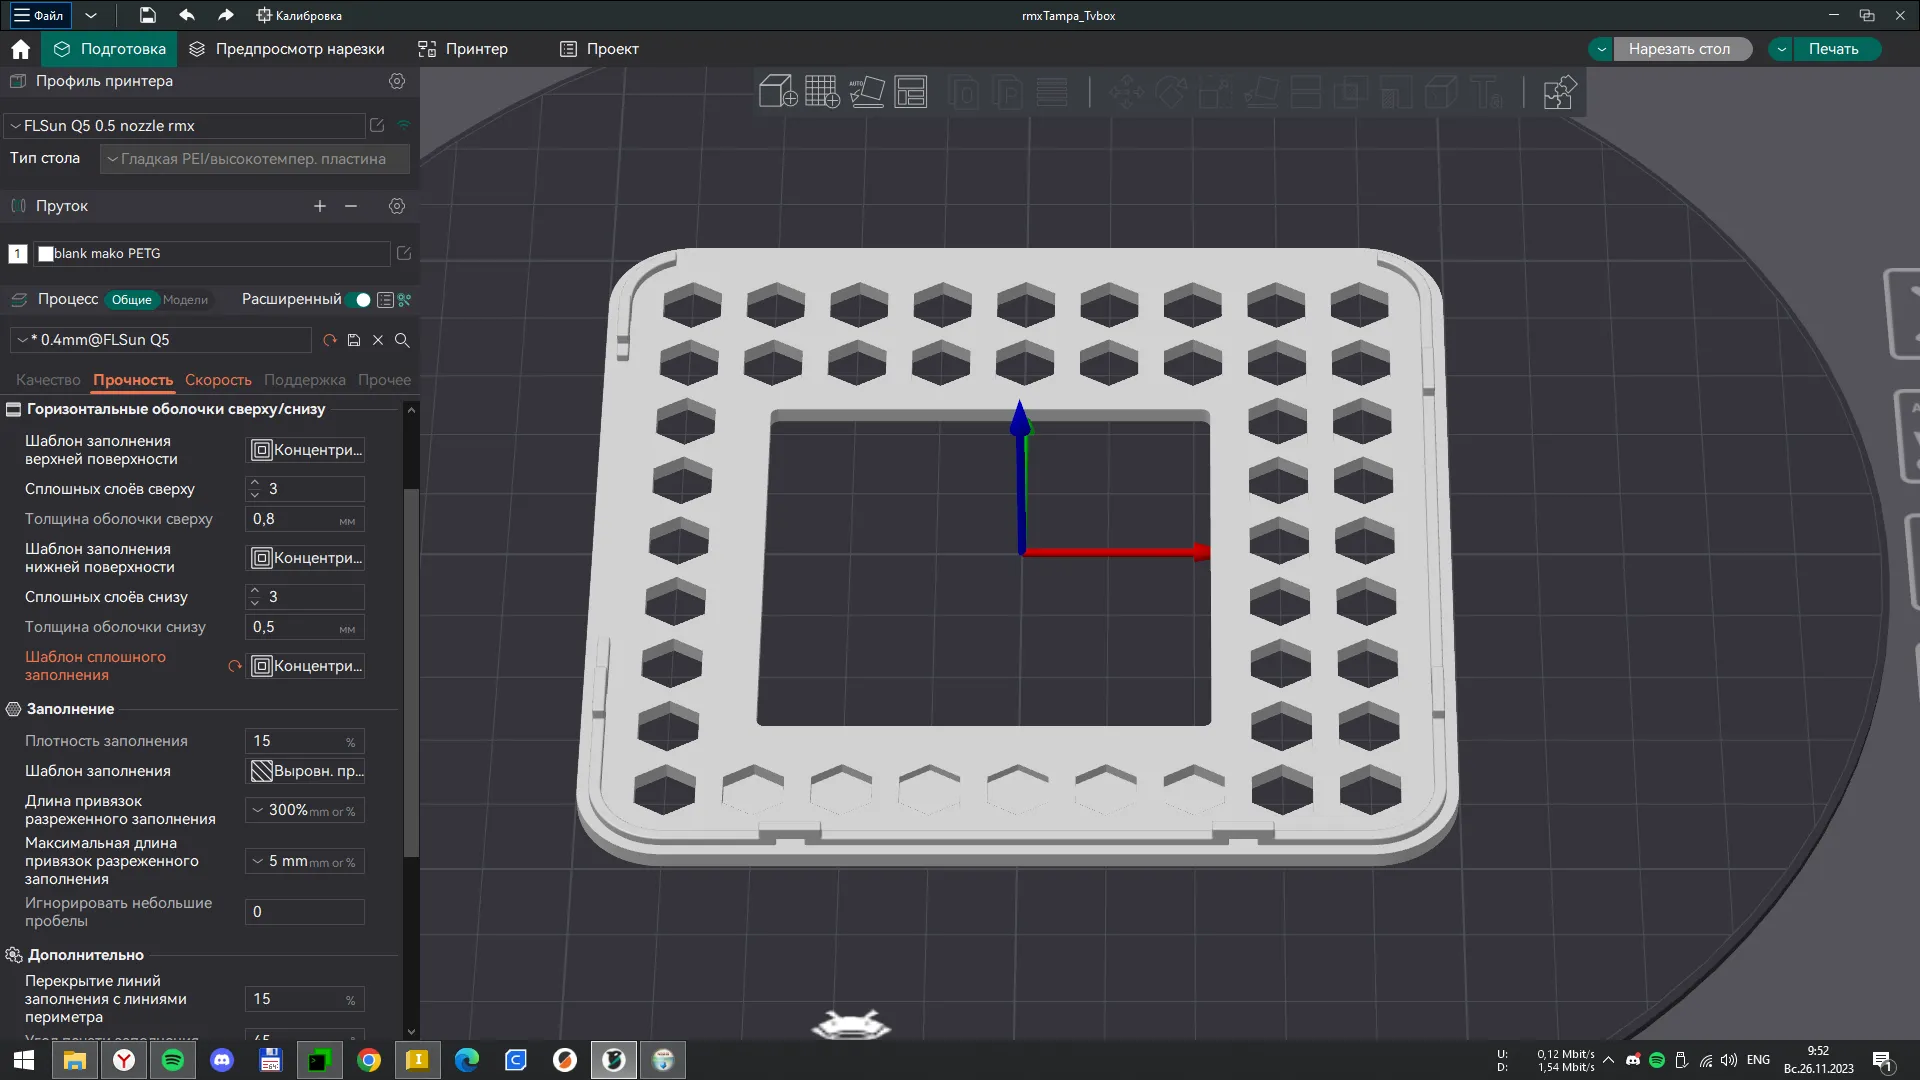Click the blank mako PETG filament color swatch

click(x=45, y=254)
